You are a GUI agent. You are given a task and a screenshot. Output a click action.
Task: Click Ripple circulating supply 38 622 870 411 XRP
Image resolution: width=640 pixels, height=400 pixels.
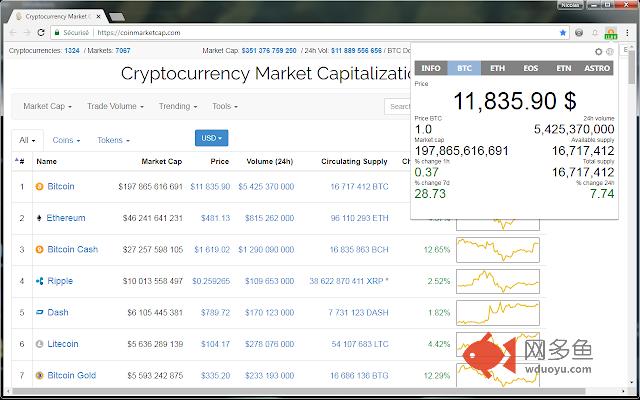point(349,281)
